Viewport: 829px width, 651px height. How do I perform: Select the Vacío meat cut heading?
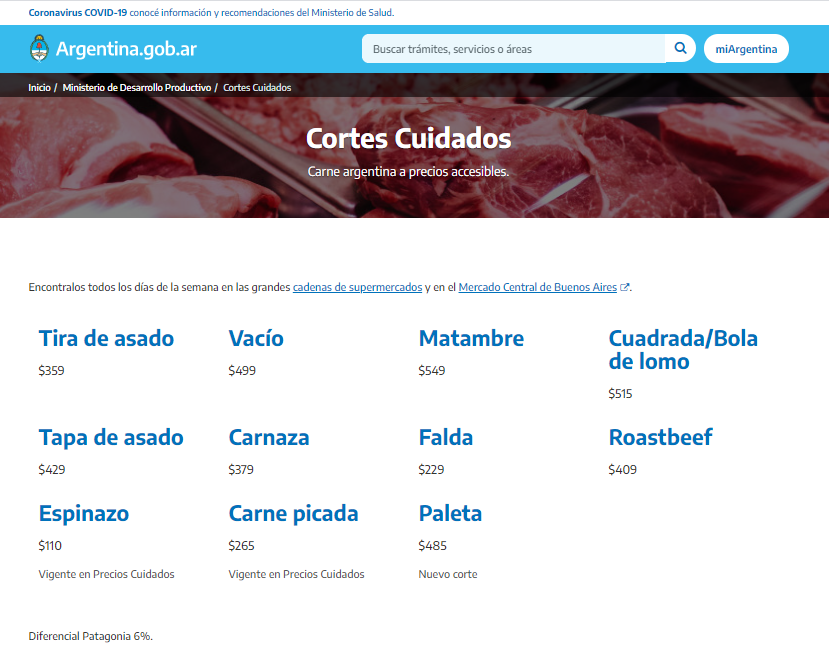pos(256,338)
